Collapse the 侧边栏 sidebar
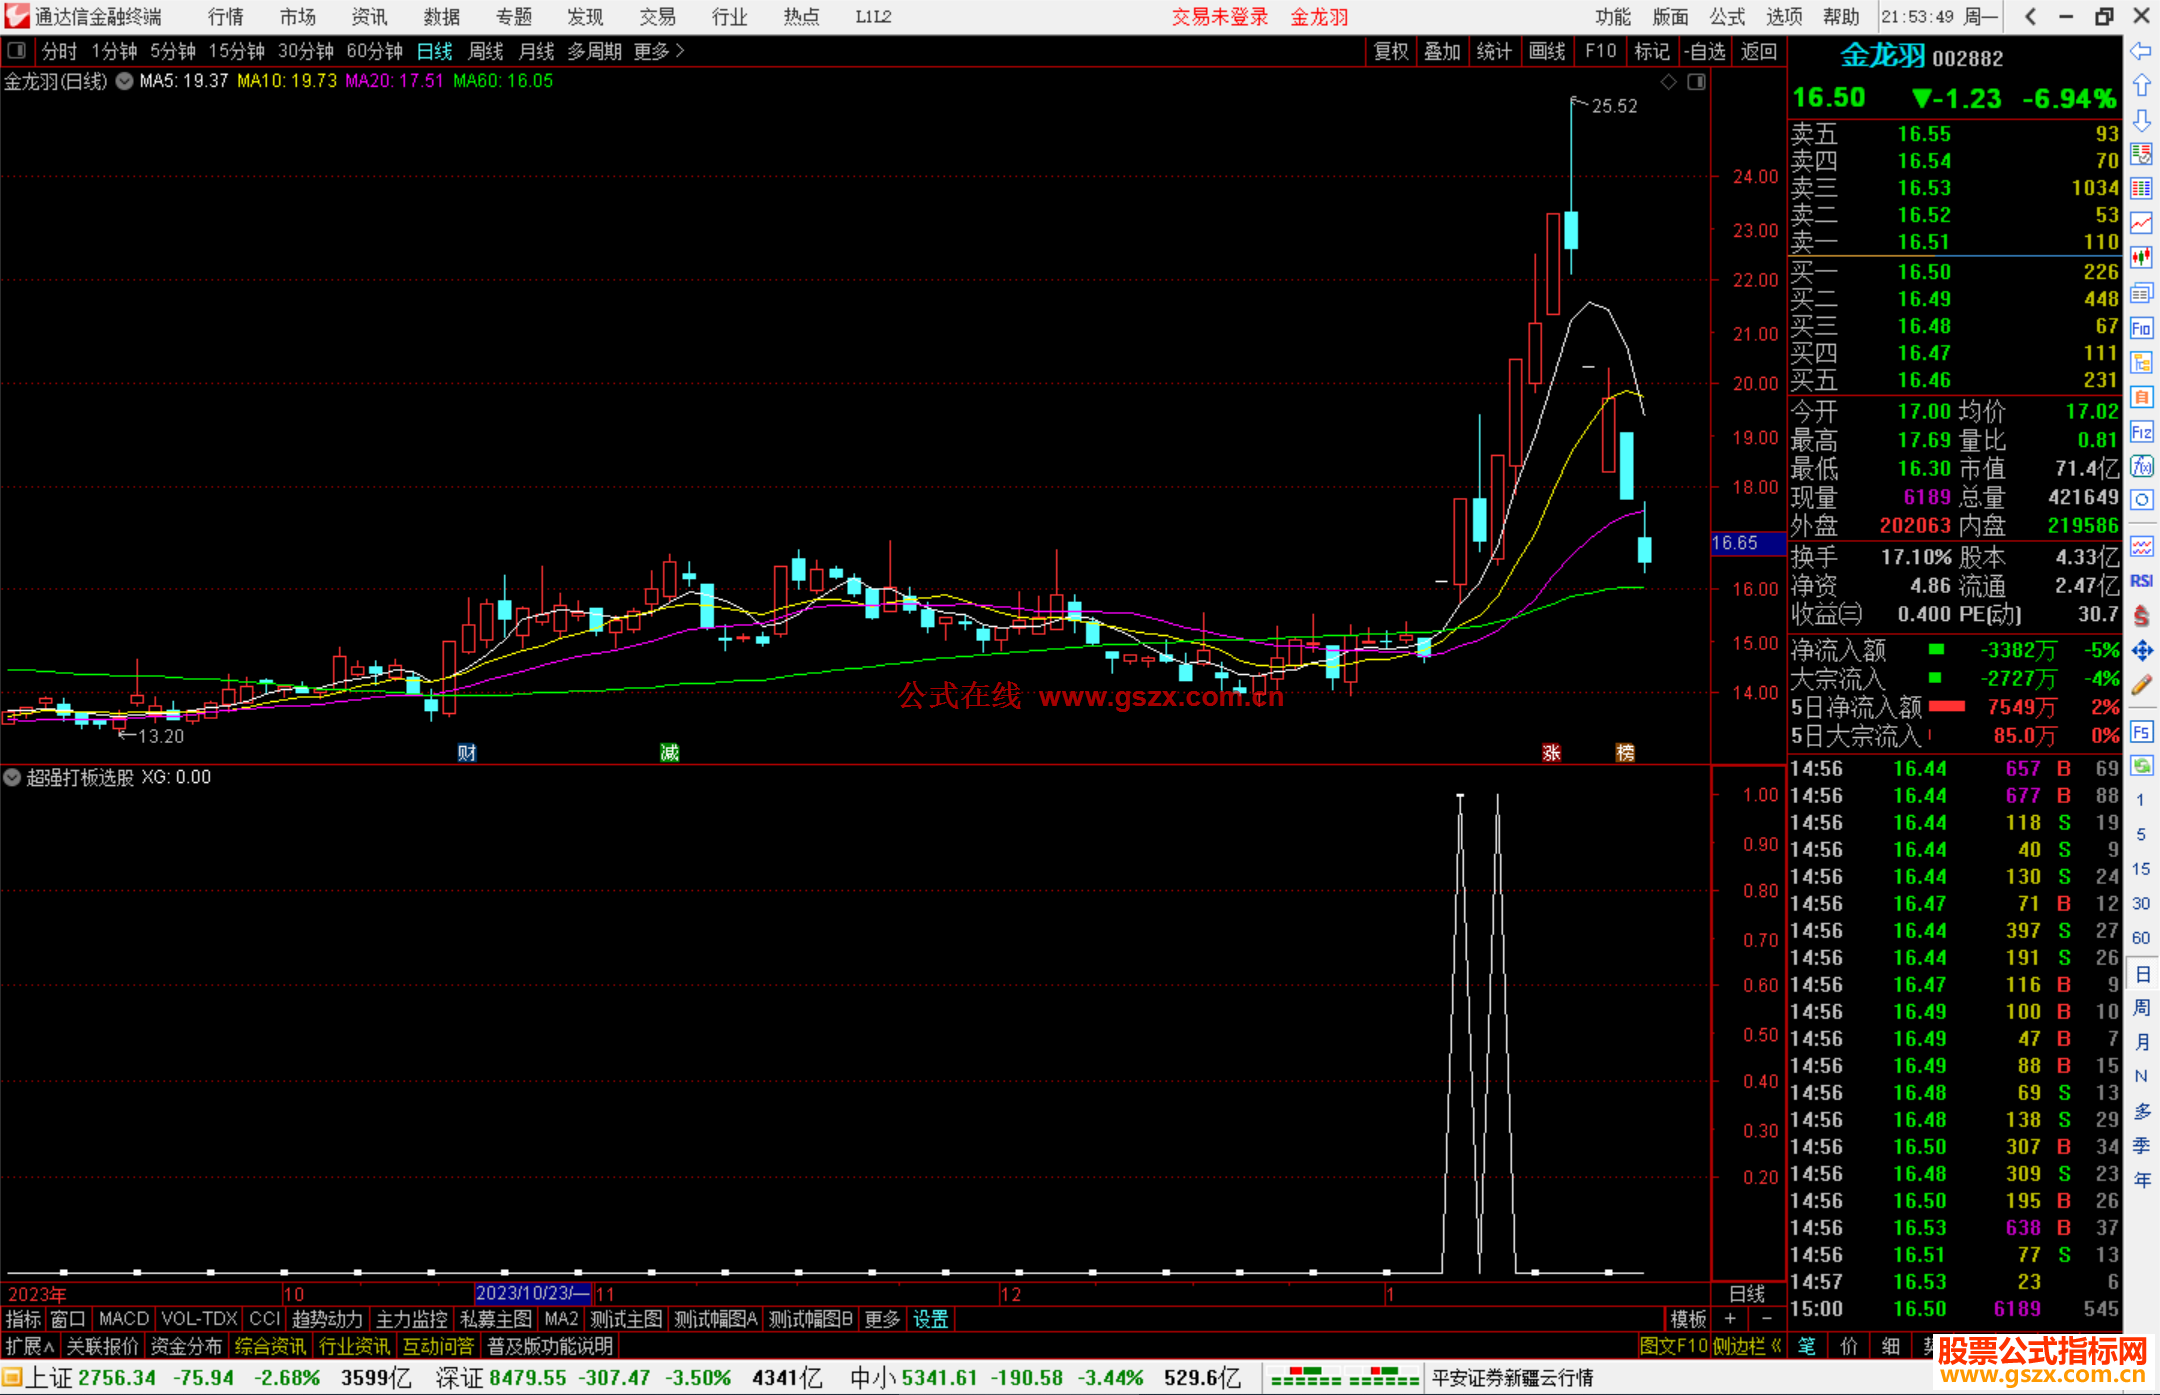Viewport: 2160px width, 1395px height. pyautogui.click(x=1747, y=1346)
